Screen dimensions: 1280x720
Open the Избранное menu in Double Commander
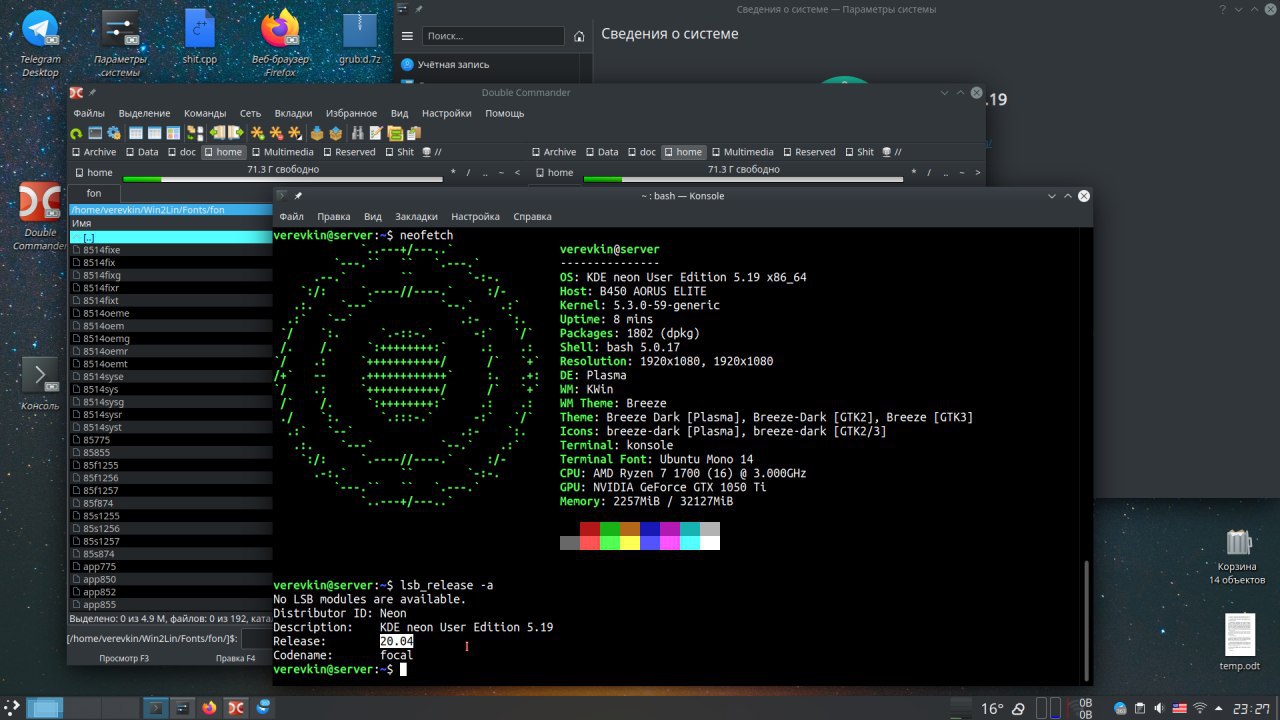coord(351,113)
